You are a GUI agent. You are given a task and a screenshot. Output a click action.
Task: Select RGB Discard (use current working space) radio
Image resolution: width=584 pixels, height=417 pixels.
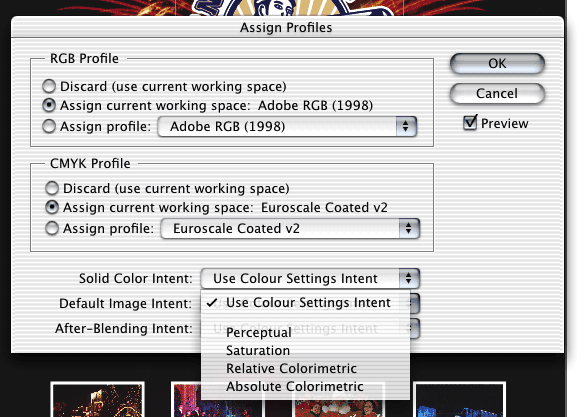coord(49,86)
